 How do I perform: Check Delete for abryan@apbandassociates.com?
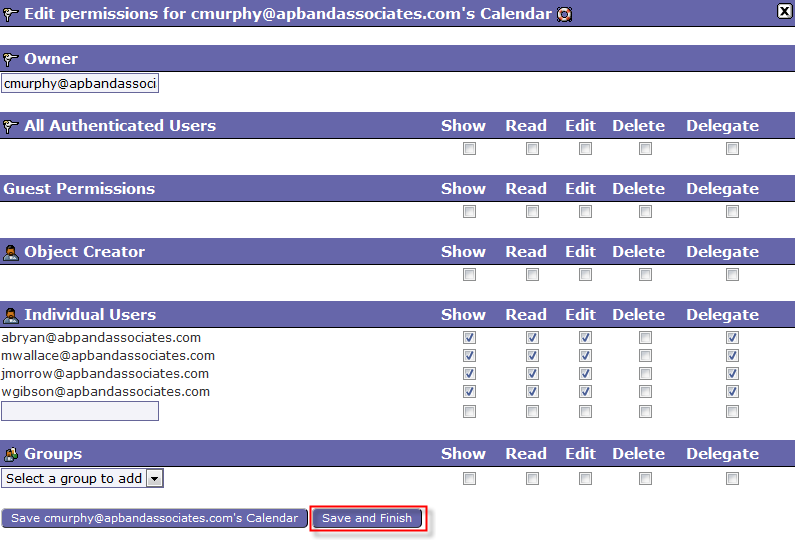tap(645, 338)
